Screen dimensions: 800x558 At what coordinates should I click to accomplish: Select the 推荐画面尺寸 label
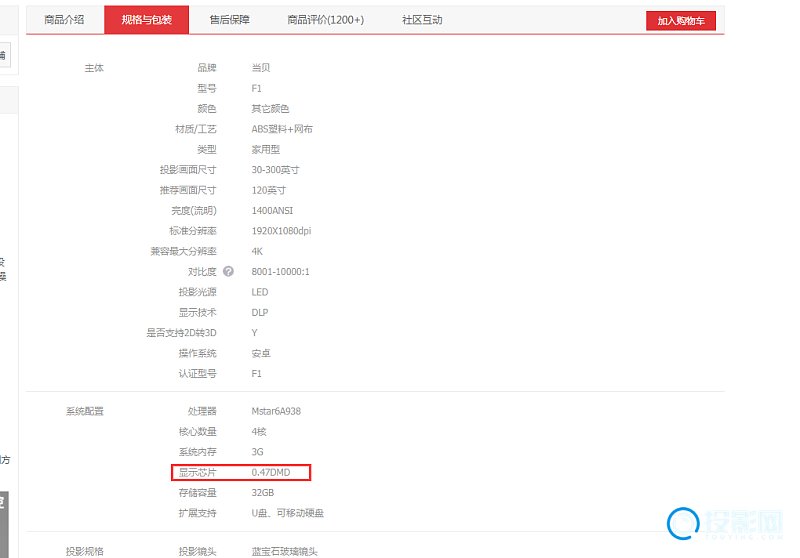[188, 190]
